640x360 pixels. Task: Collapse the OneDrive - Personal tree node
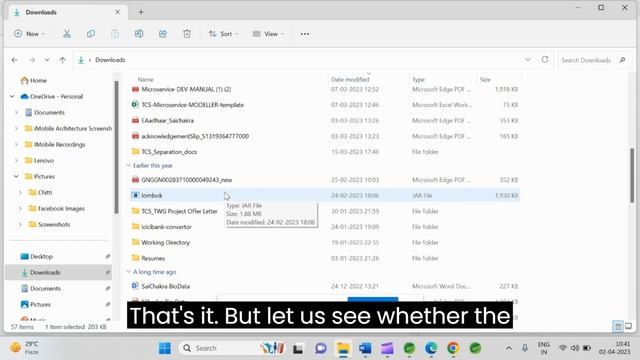click(12, 97)
